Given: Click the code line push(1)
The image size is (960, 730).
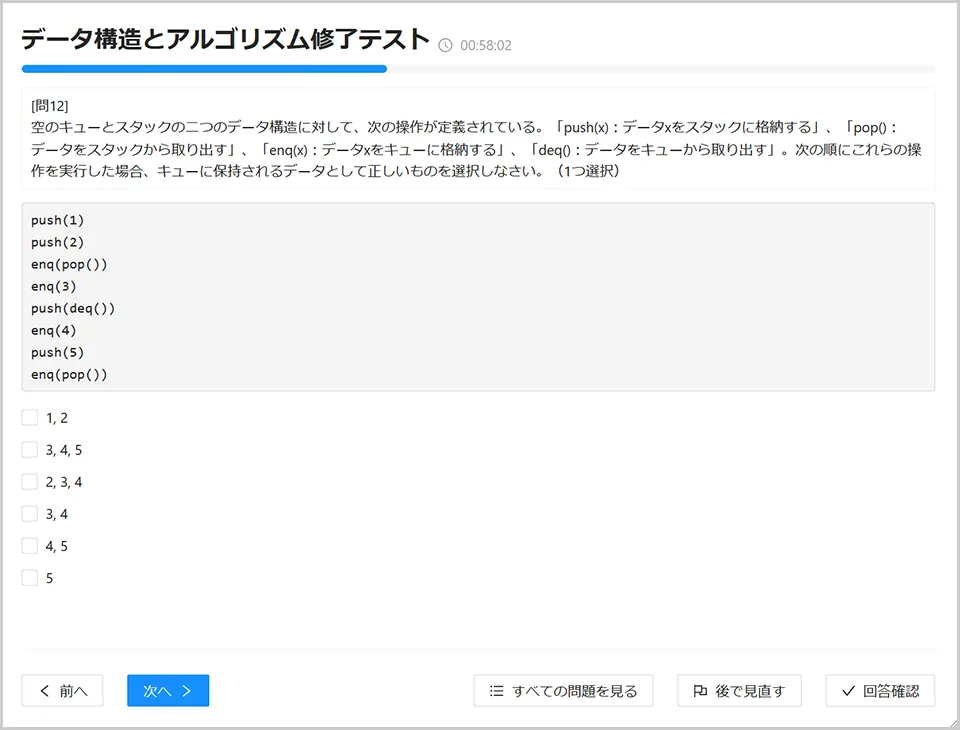Looking at the screenshot, I should (58, 220).
